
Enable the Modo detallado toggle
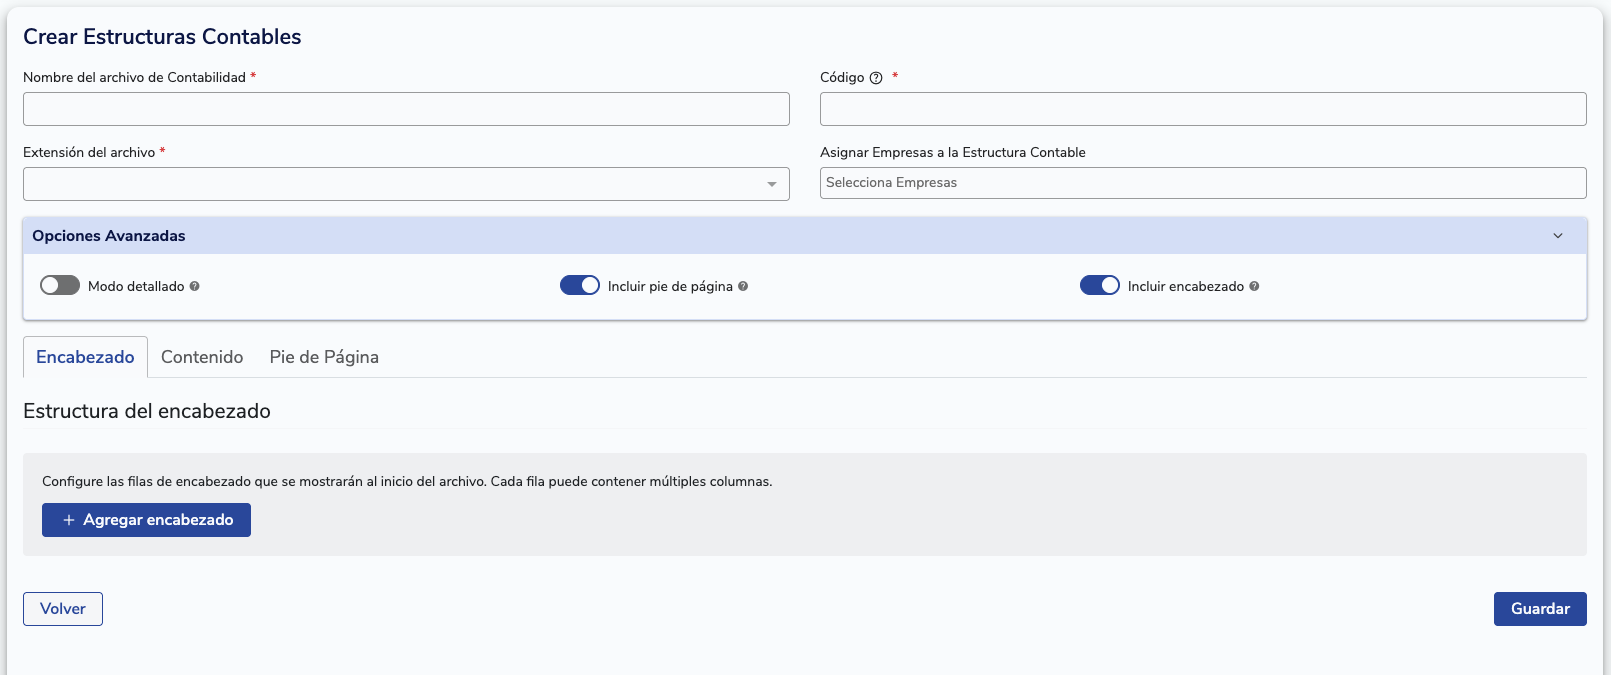click(58, 285)
